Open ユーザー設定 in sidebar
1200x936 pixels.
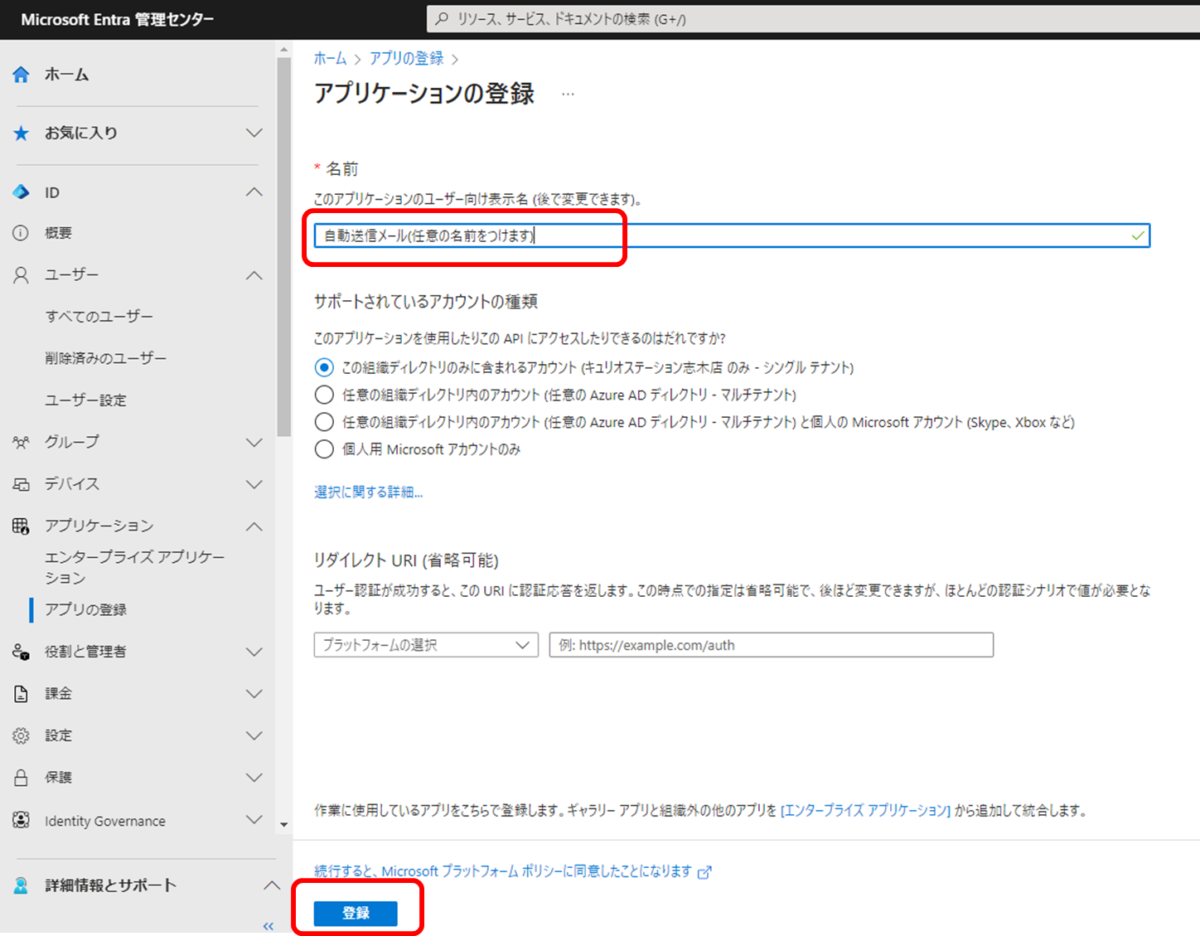pyautogui.click(x=86, y=401)
